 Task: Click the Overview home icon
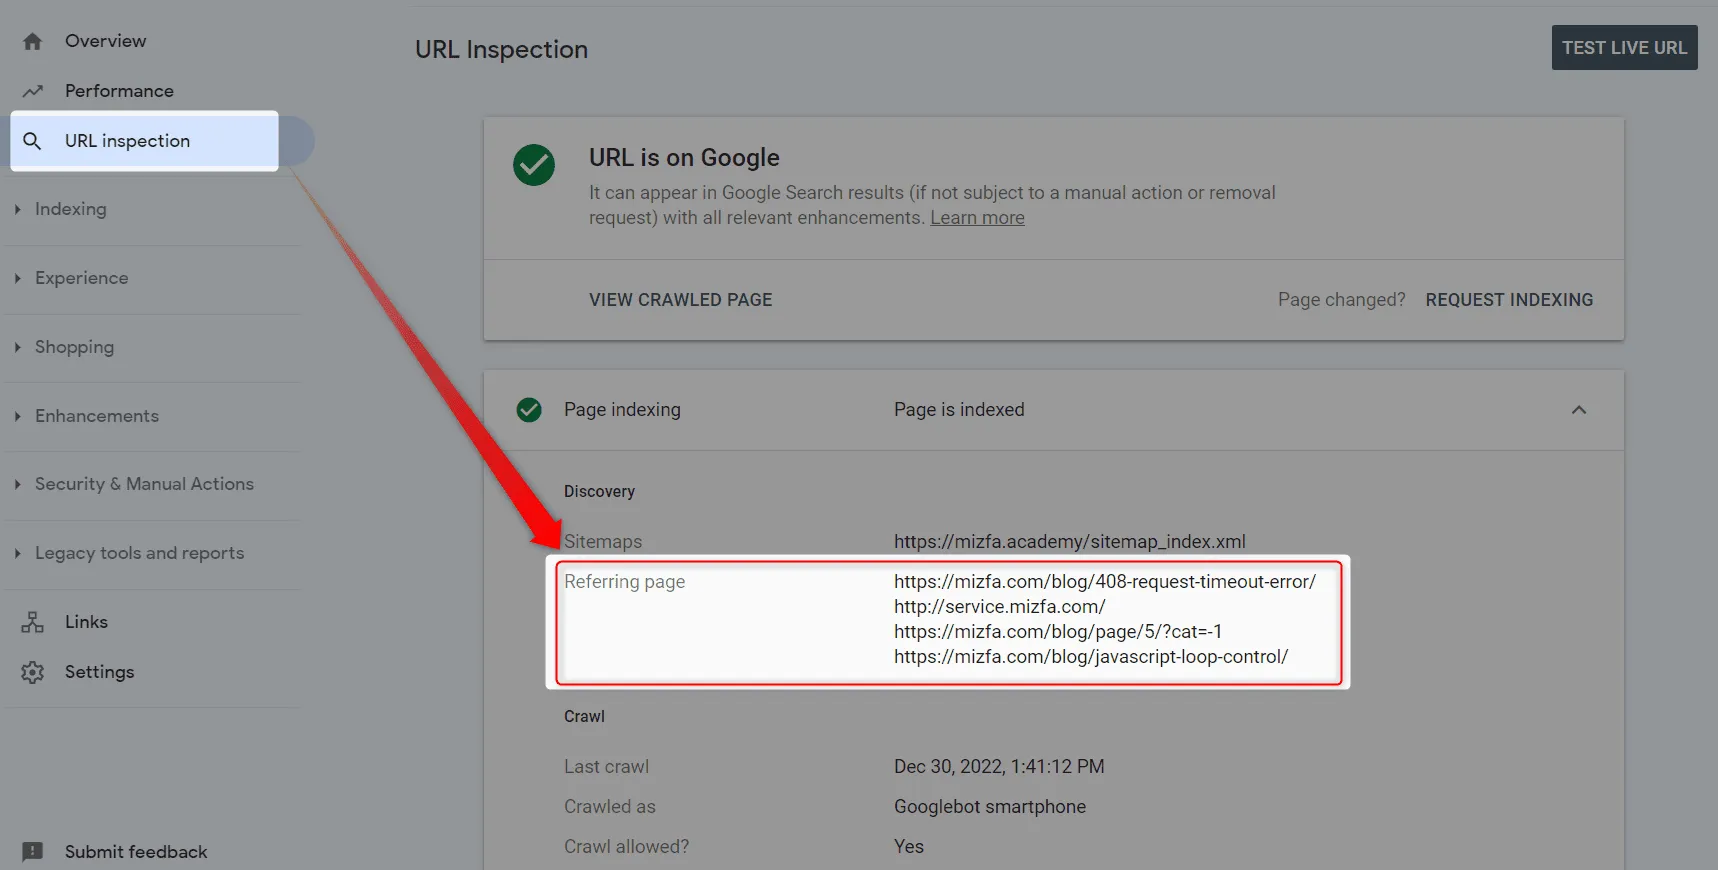[33, 41]
